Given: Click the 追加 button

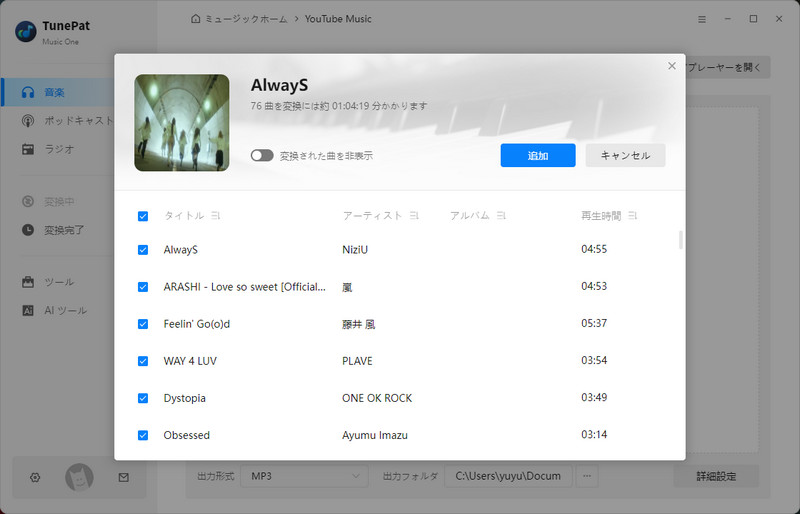Looking at the screenshot, I should point(538,155).
